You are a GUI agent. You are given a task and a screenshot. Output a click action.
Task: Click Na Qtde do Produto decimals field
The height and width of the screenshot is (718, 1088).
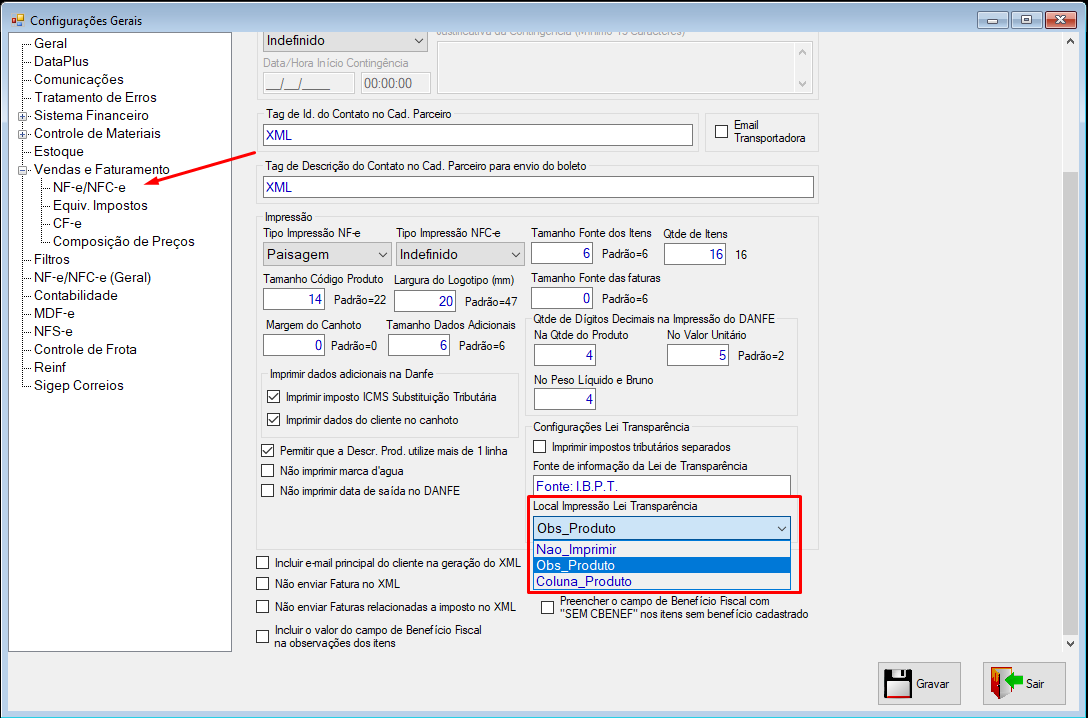coord(565,355)
